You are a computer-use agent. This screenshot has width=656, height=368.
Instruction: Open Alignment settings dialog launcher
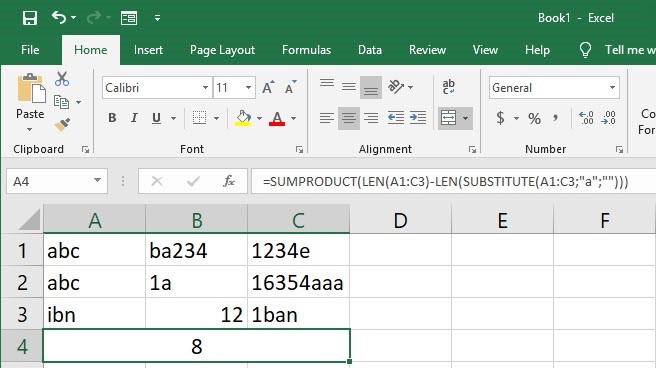(472, 149)
